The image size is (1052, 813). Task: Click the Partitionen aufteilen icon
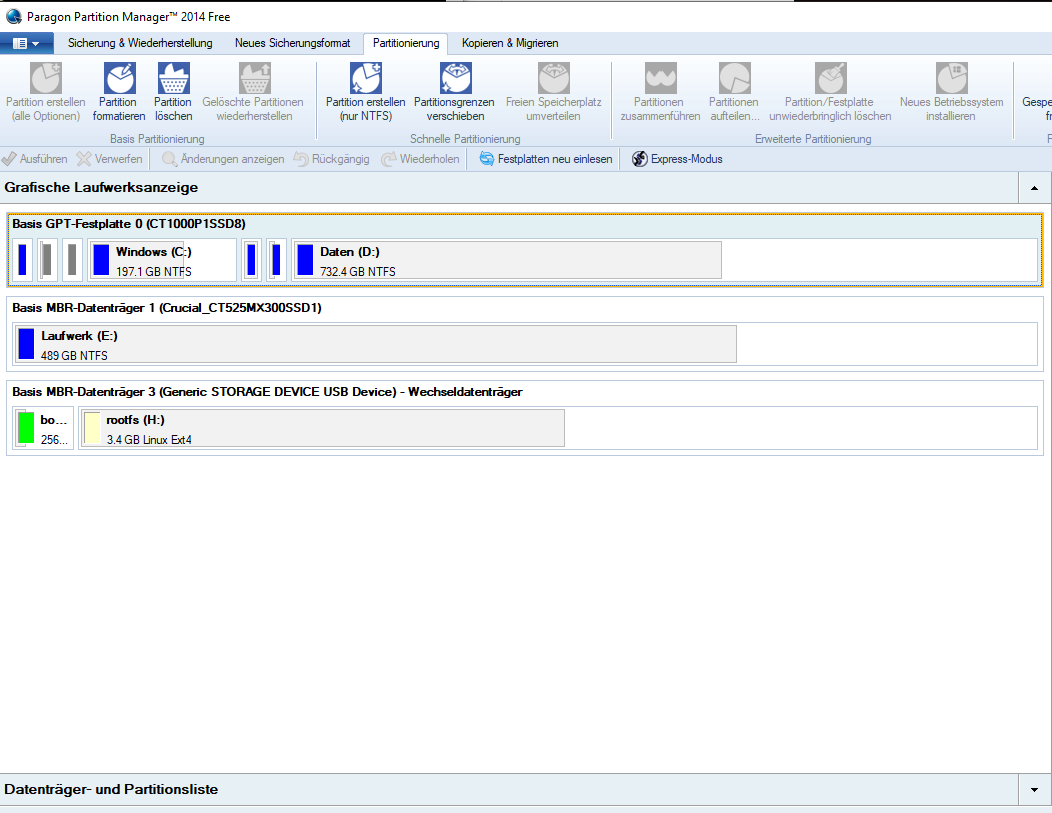[735, 78]
